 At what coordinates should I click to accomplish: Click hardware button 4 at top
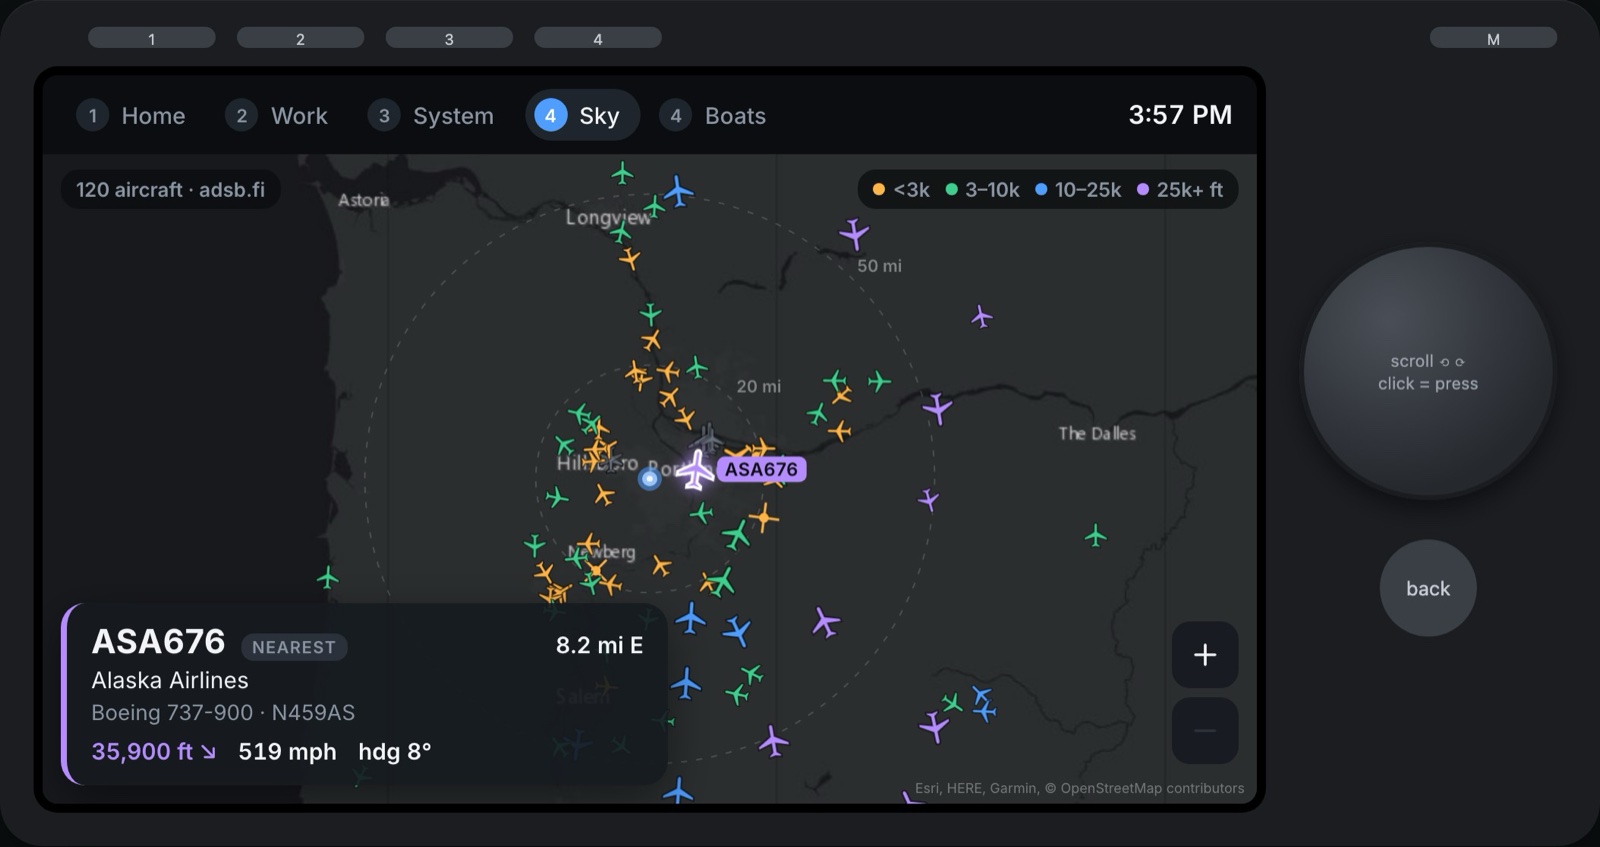[x=598, y=38]
